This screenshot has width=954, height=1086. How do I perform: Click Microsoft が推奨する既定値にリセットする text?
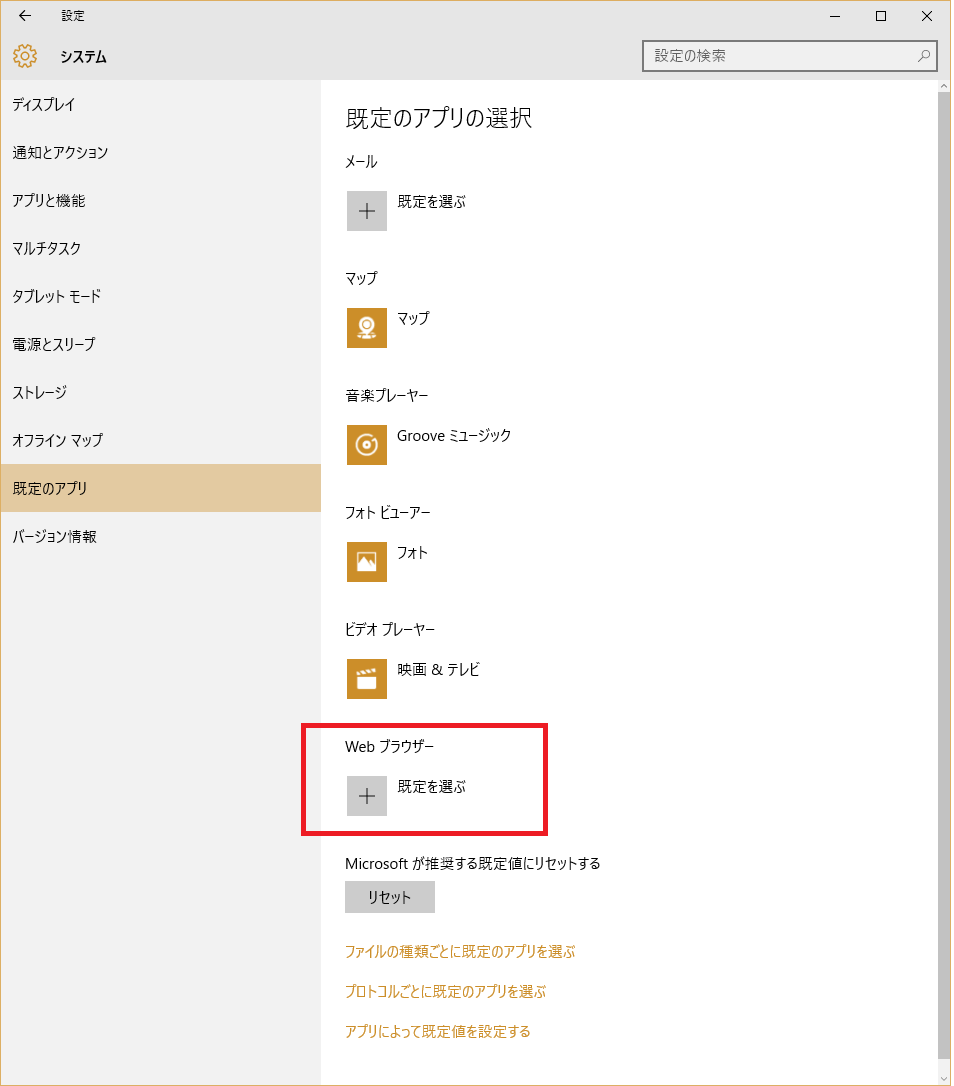472,864
